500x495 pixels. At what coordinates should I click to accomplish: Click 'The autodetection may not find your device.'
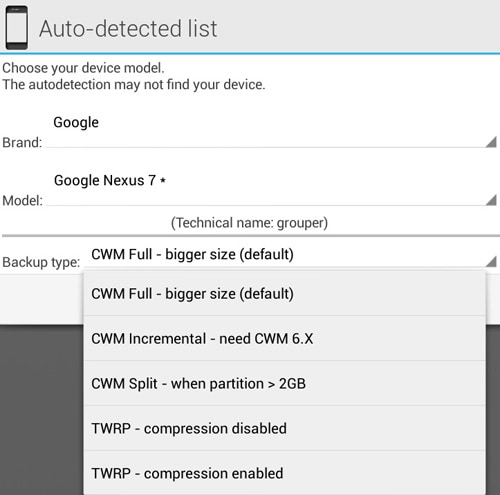coord(134,85)
